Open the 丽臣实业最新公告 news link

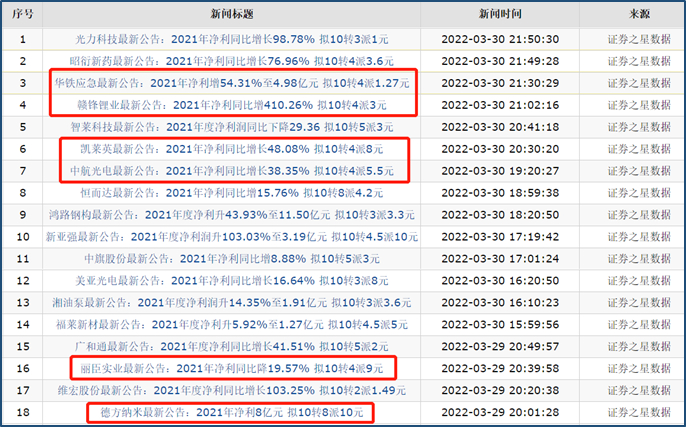(232, 368)
